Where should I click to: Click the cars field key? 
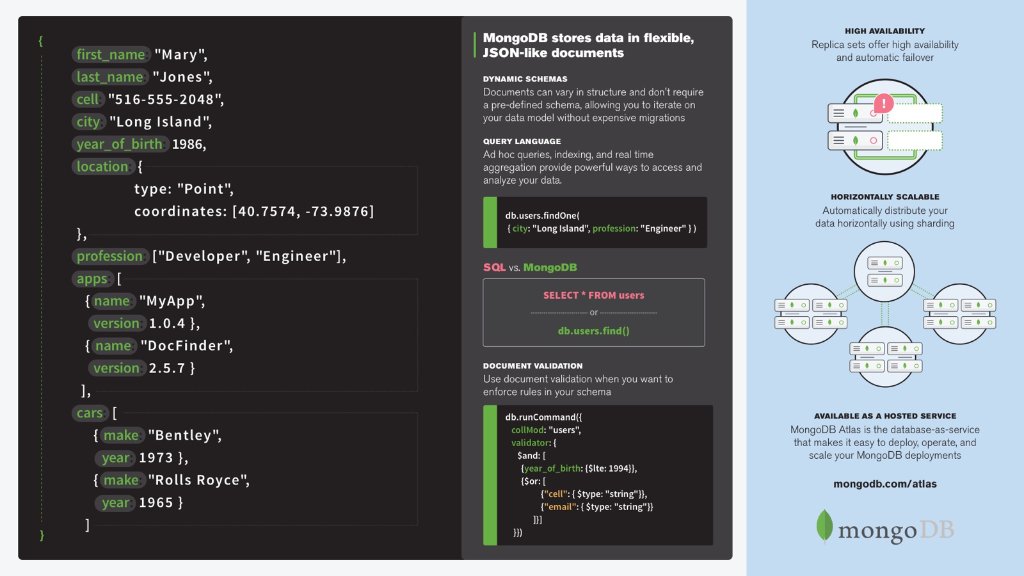89,413
